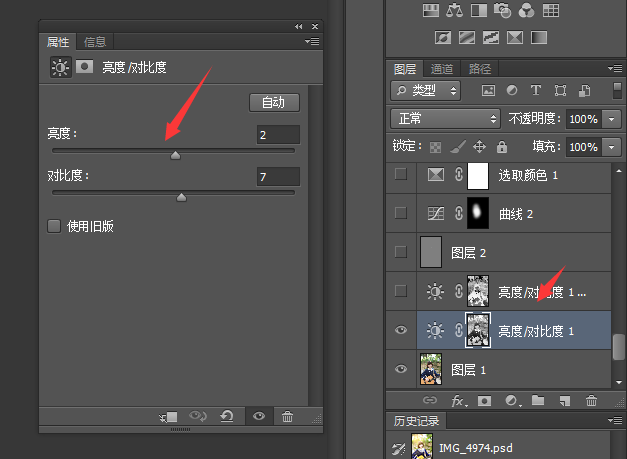The height and width of the screenshot is (459, 627).
Task: Enable the Use Legacy (使用旧版) checkbox
Action: [x=54, y=226]
